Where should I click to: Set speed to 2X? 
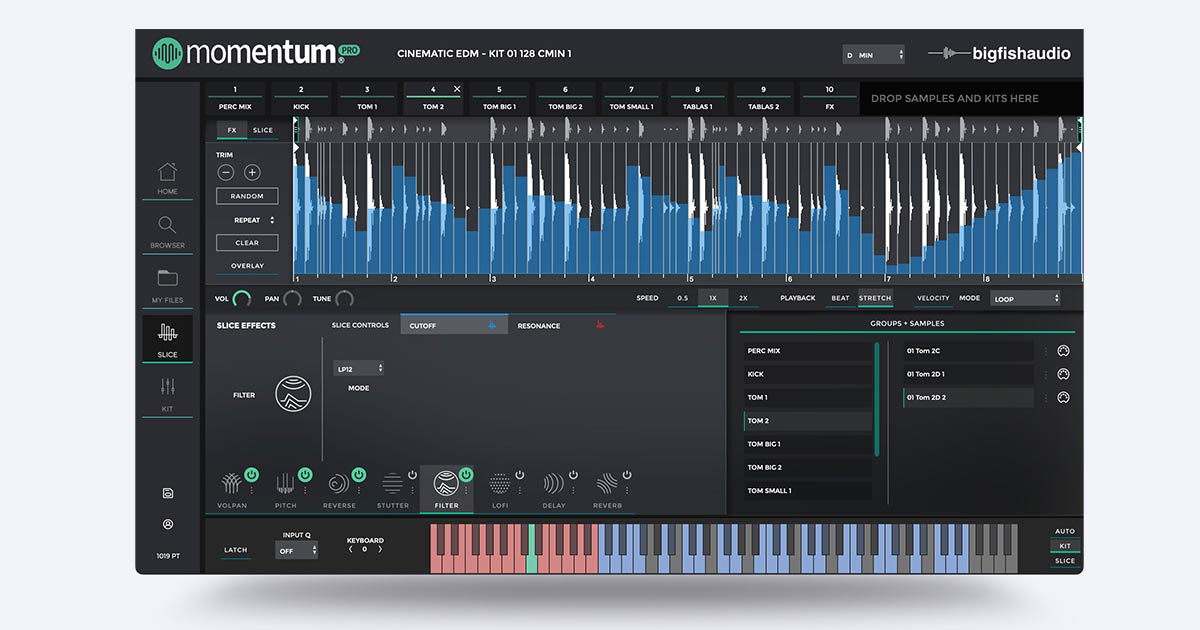[743, 298]
